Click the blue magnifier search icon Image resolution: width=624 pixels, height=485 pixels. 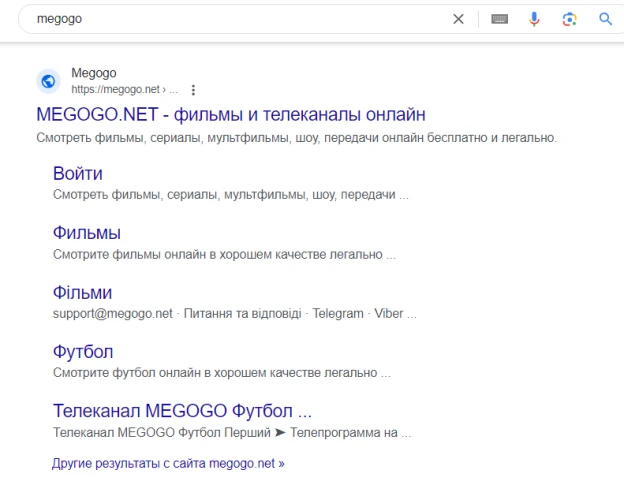(605, 19)
